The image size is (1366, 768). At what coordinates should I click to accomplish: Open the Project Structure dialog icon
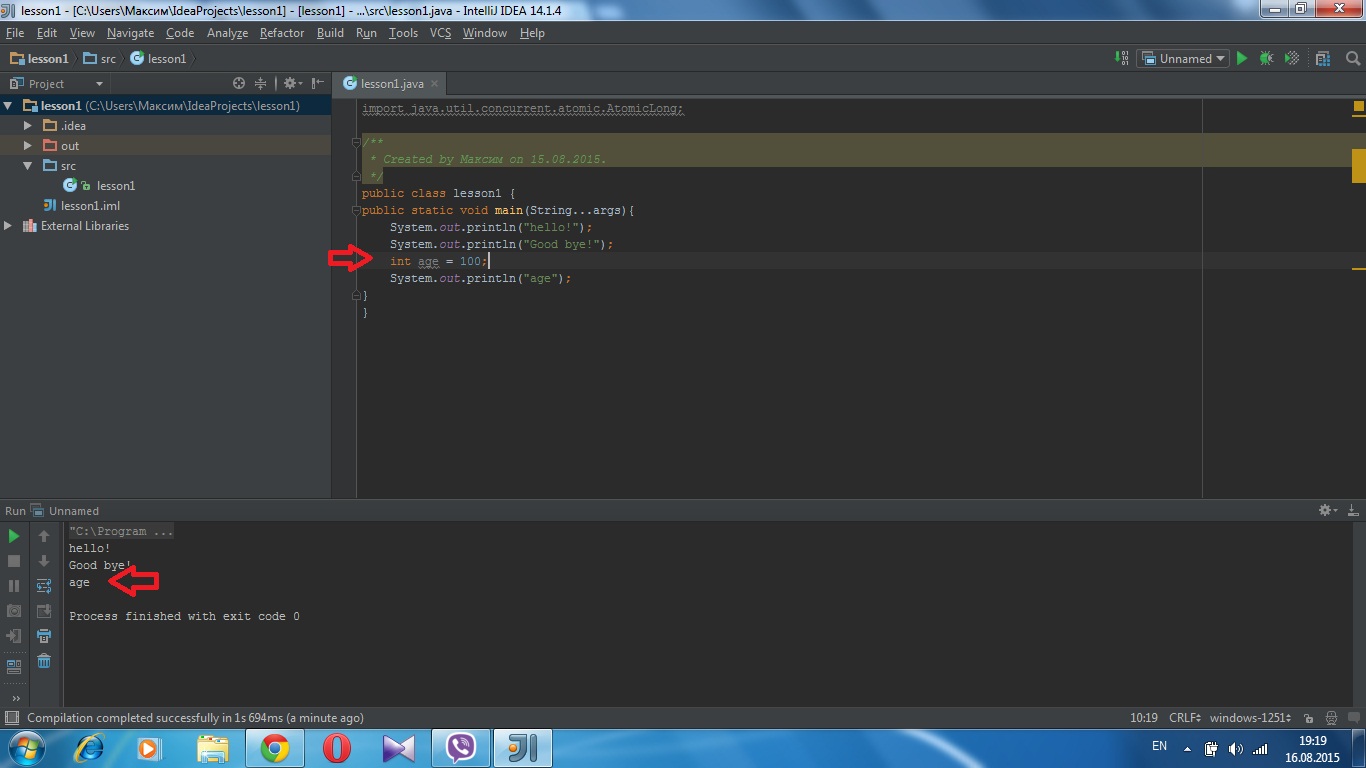tap(1323, 59)
